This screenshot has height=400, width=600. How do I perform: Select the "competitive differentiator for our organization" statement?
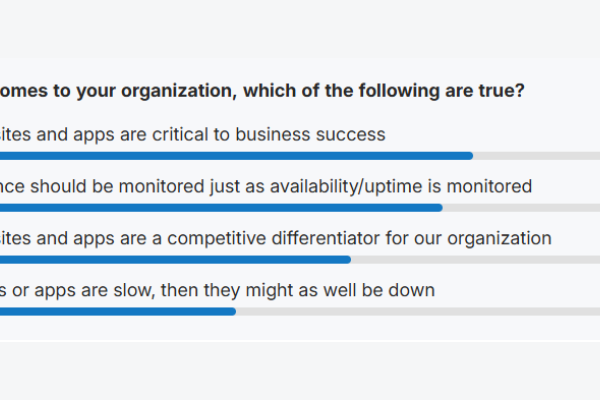(x=276, y=238)
